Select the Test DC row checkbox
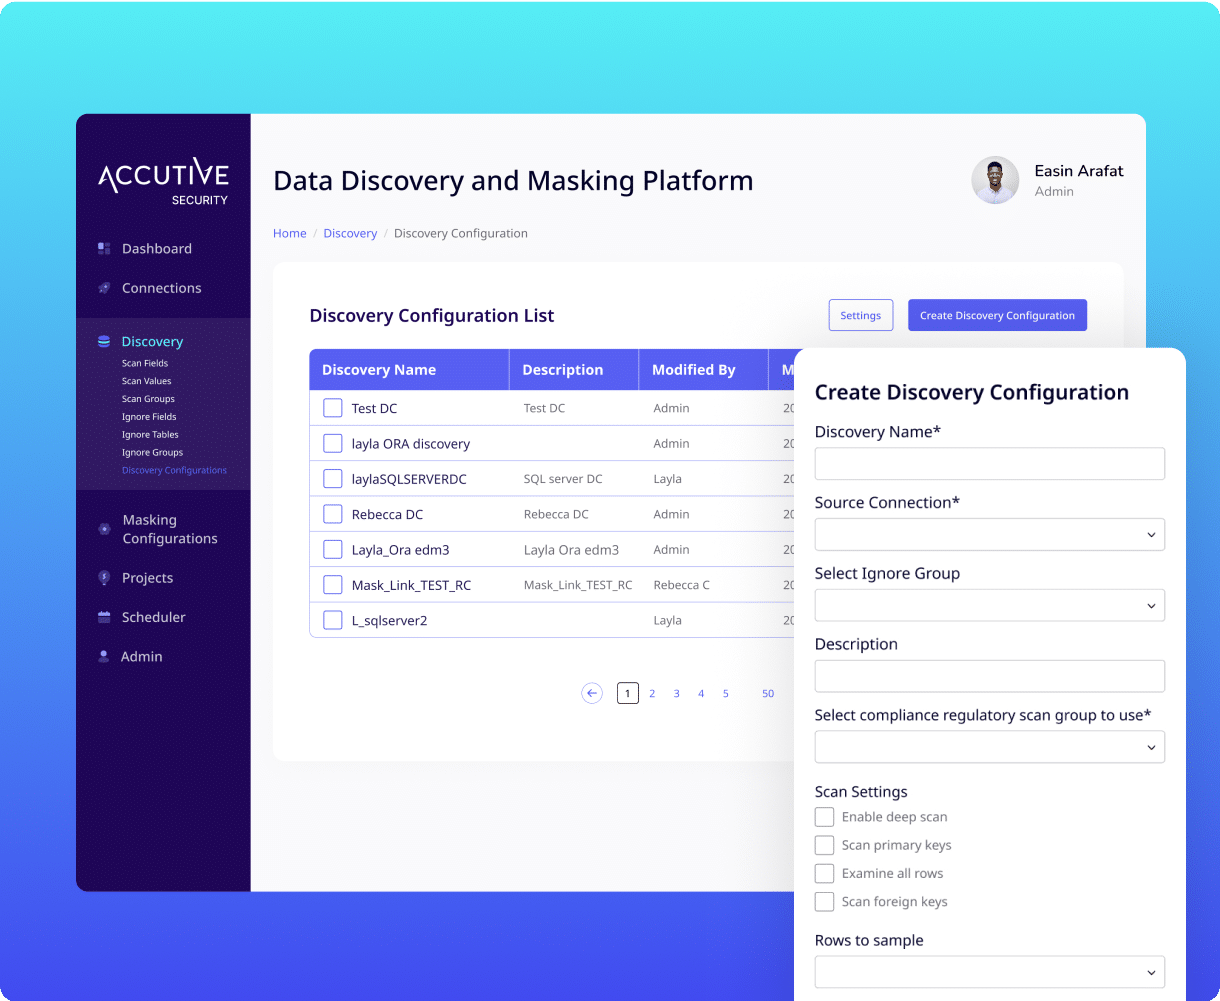The width and height of the screenshot is (1220, 1001). [x=332, y=408]
